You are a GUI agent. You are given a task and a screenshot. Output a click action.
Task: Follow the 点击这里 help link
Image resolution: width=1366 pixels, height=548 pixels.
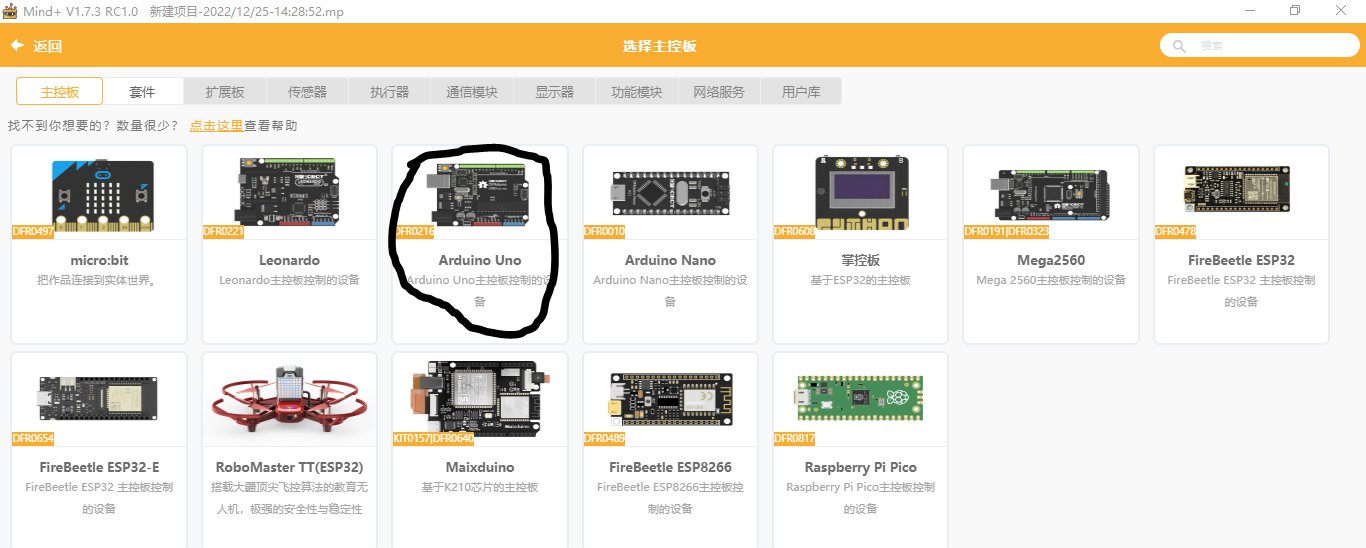[216, 126]
